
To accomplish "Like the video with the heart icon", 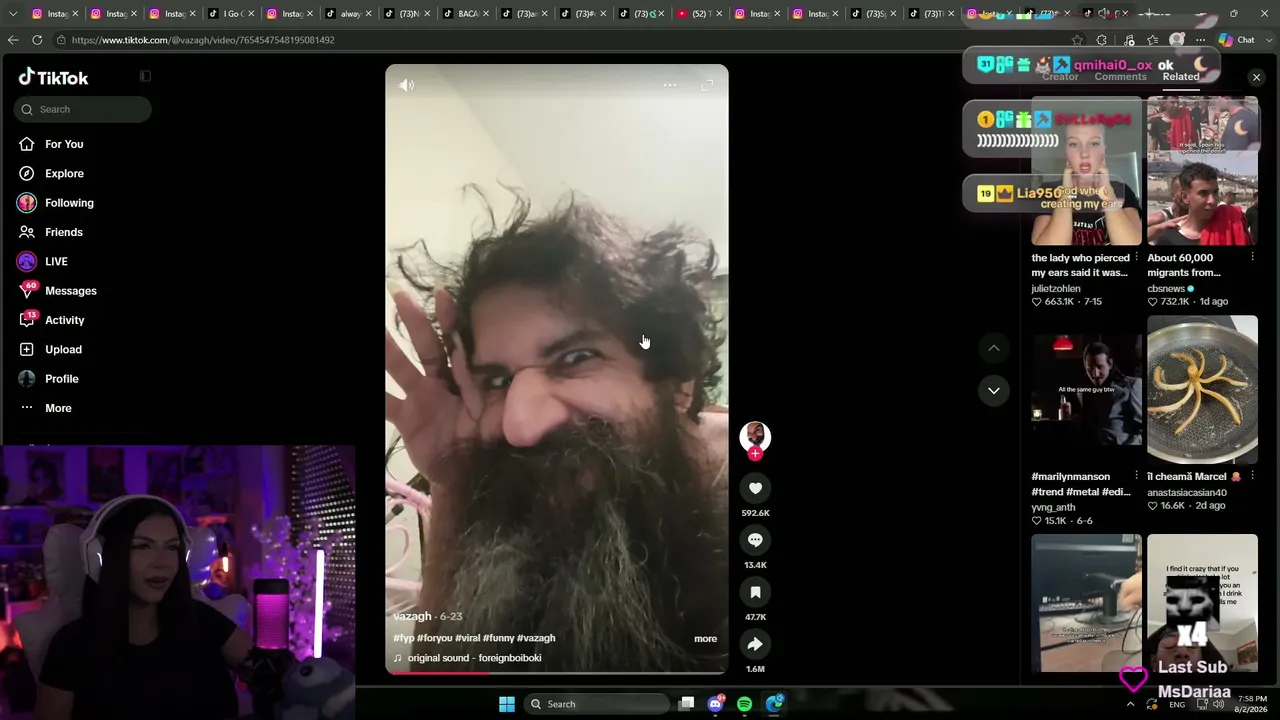I will click(755, 488).
